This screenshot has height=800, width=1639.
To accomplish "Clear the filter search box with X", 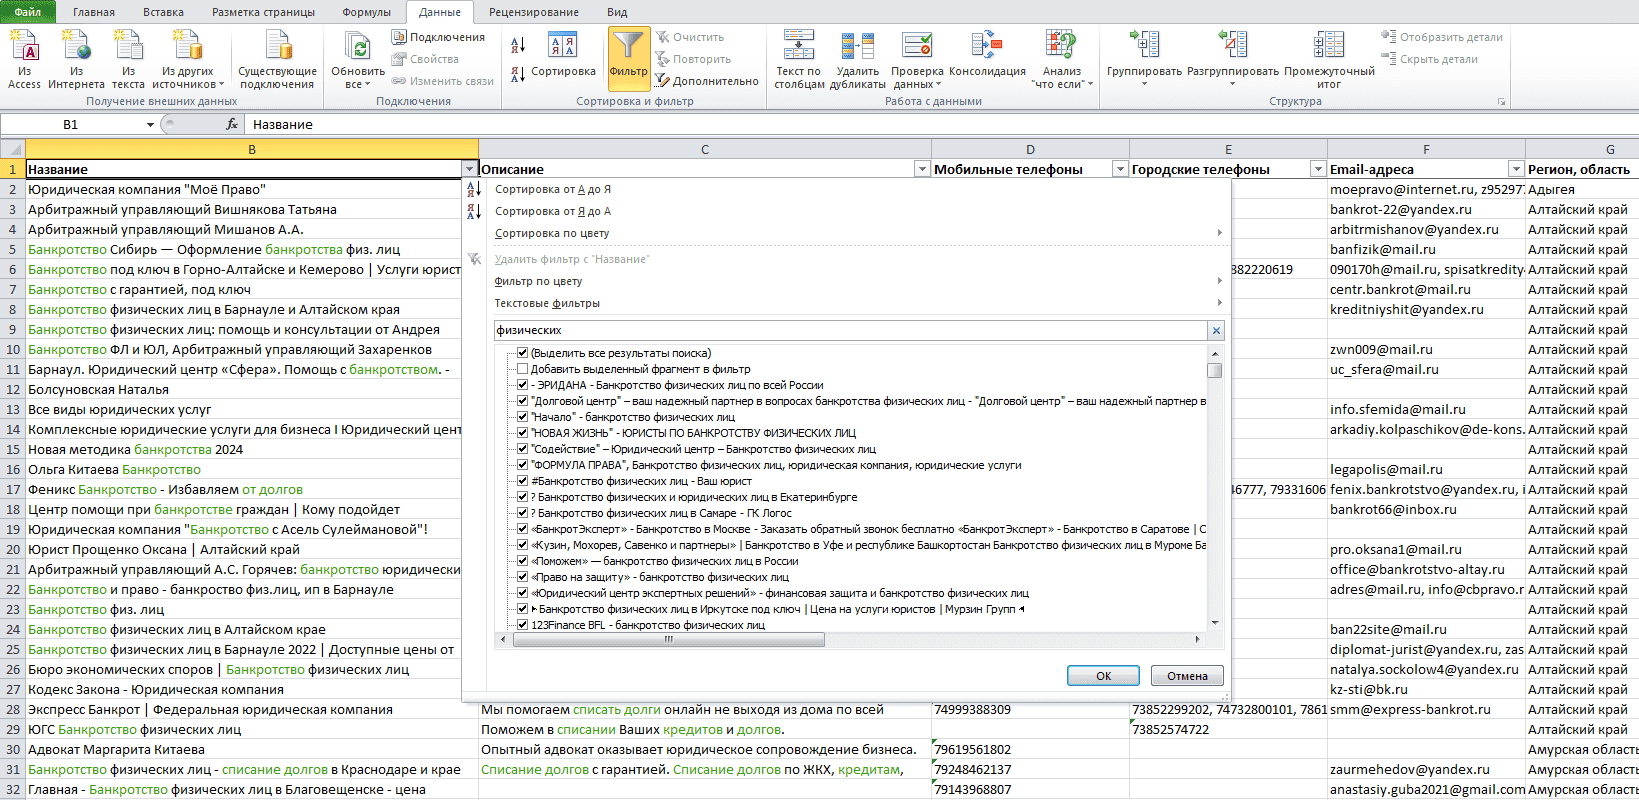I will click(1216, 330).
